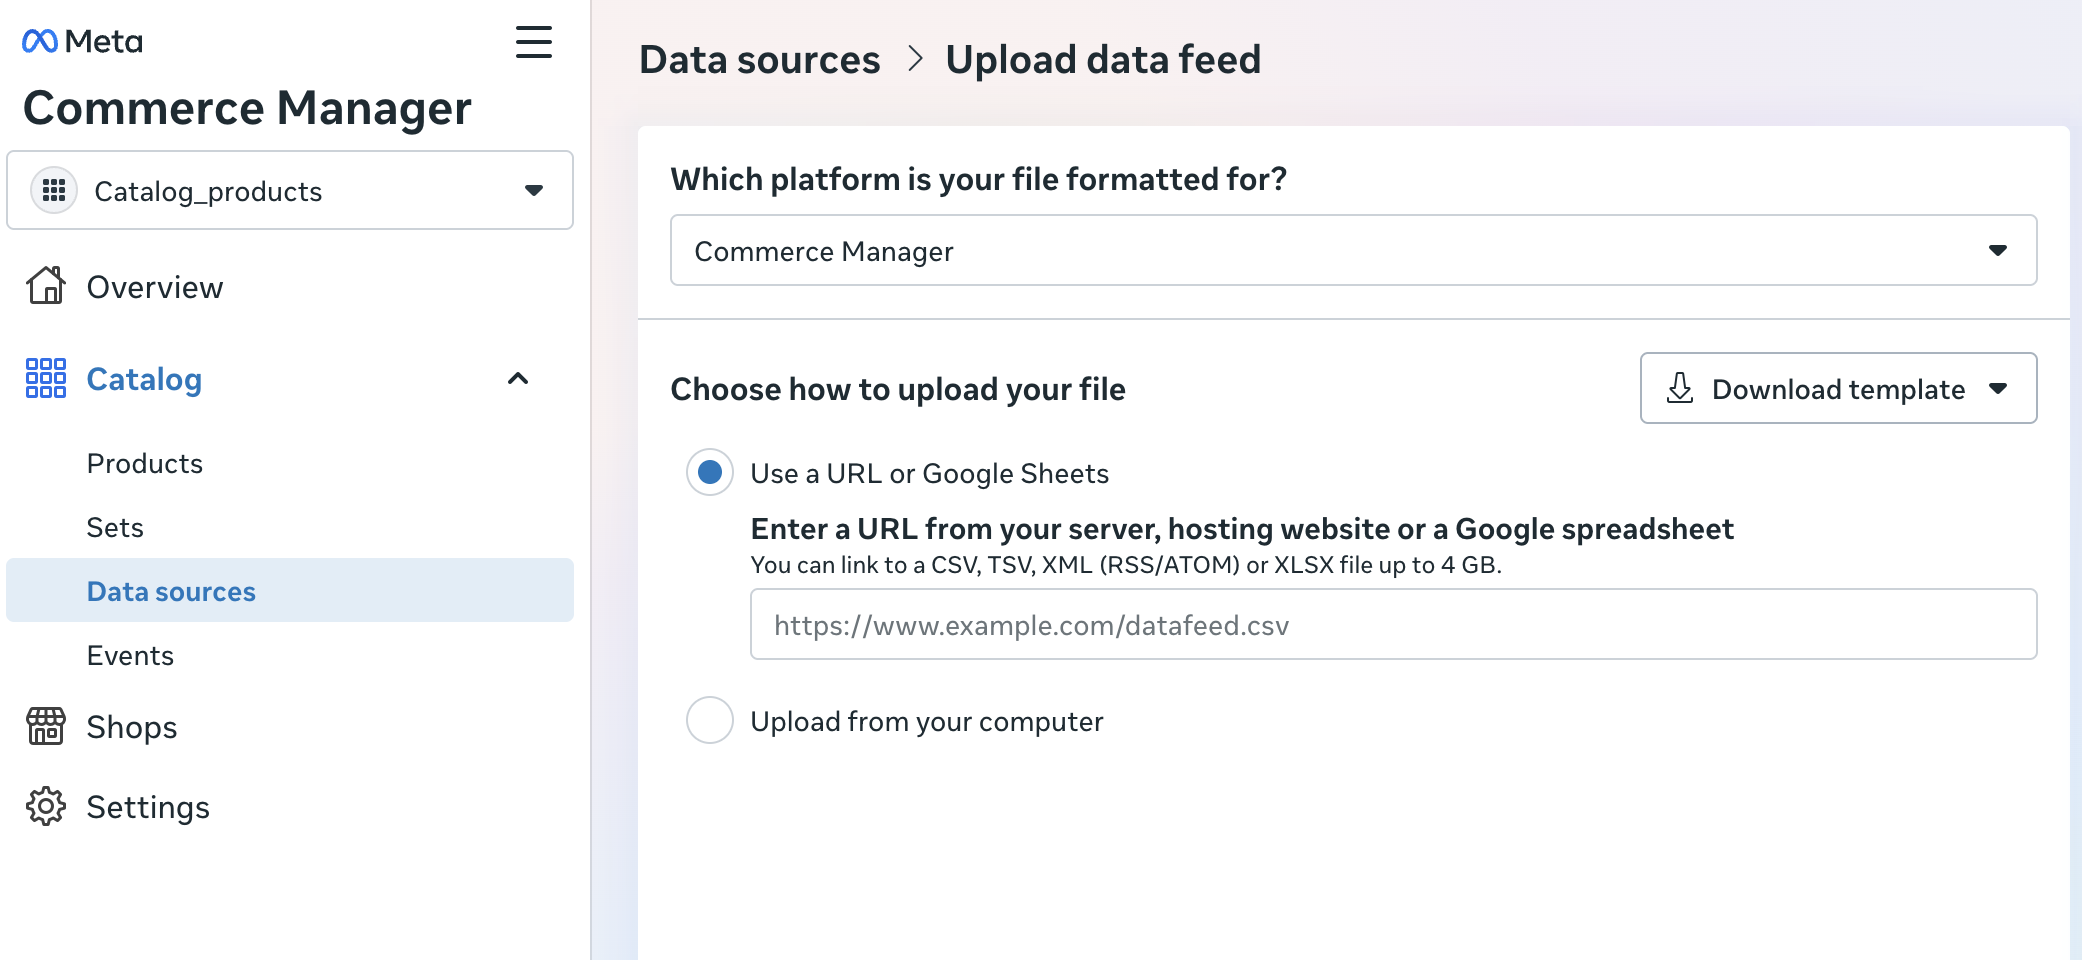This screenshot has height=960, width=2082.
Task: Click the catalog grid icon beside Catalog_products
Action: pos(54,190)
